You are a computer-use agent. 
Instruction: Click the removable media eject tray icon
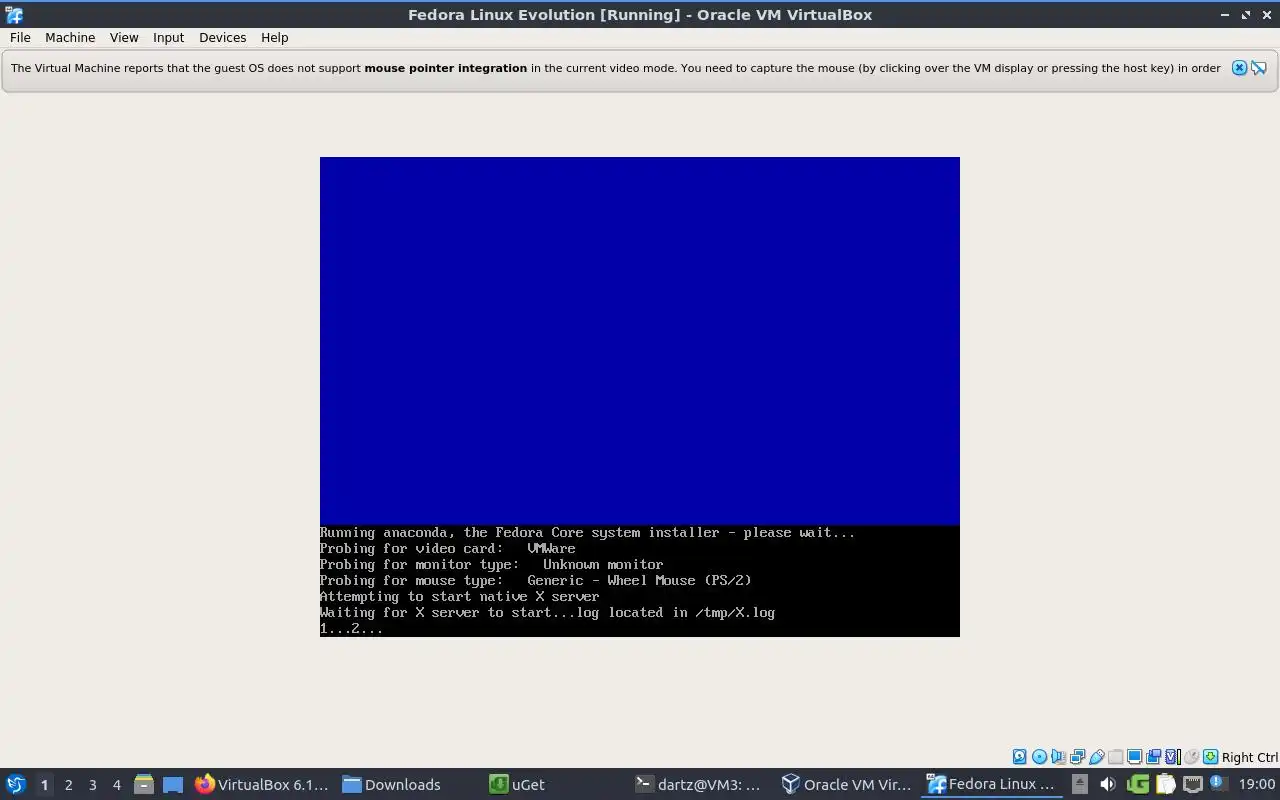coord(1080,784)
